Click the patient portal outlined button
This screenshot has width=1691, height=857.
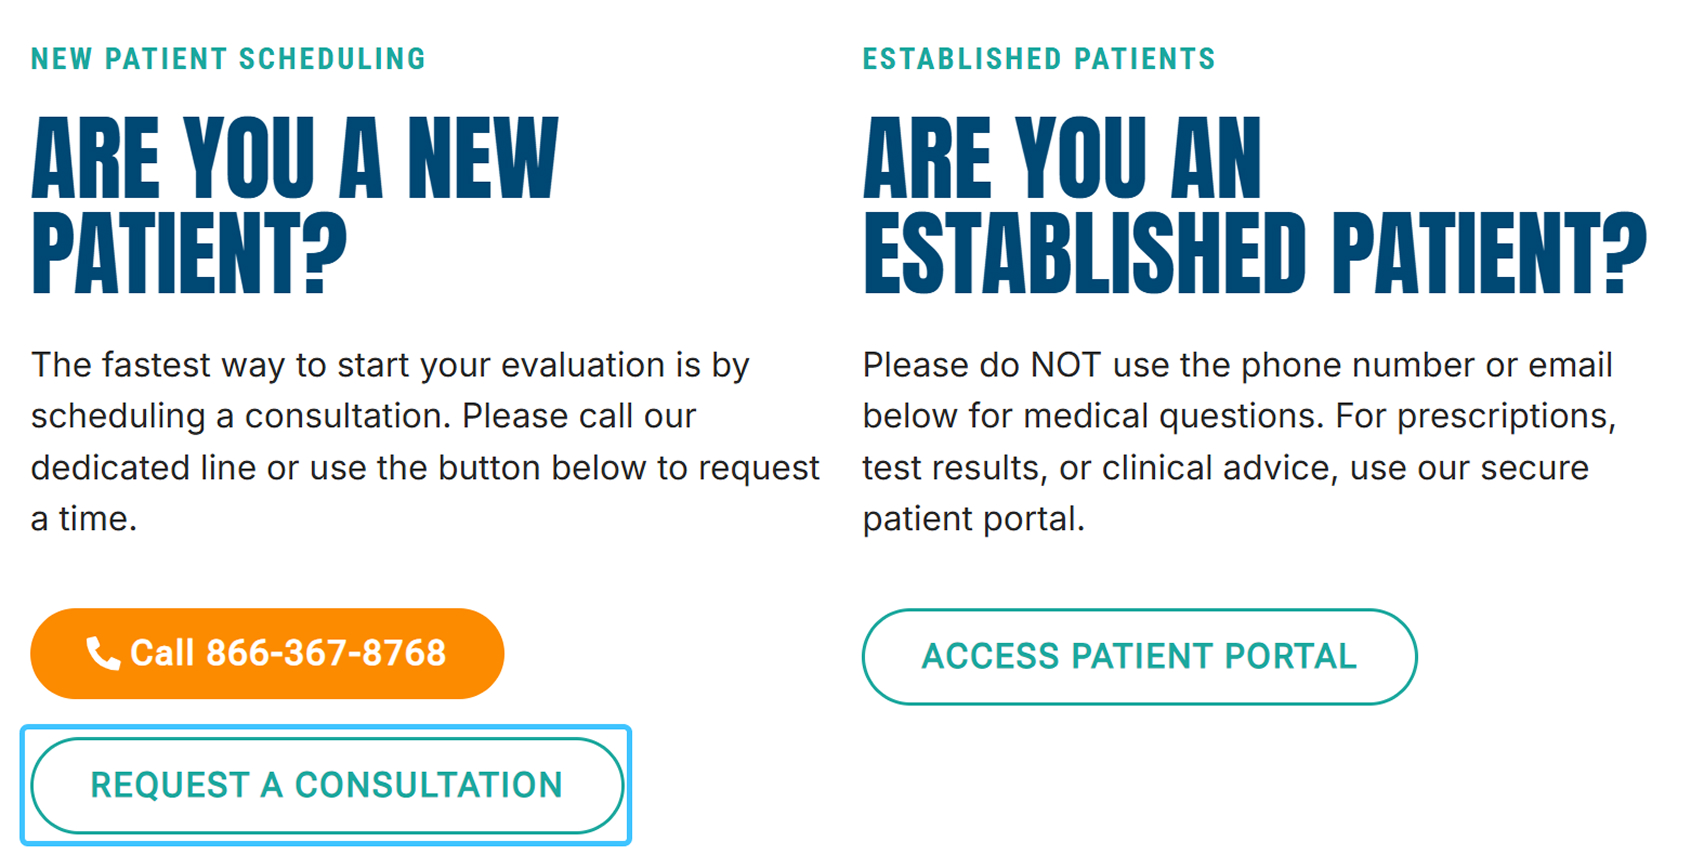(1140, 656)
